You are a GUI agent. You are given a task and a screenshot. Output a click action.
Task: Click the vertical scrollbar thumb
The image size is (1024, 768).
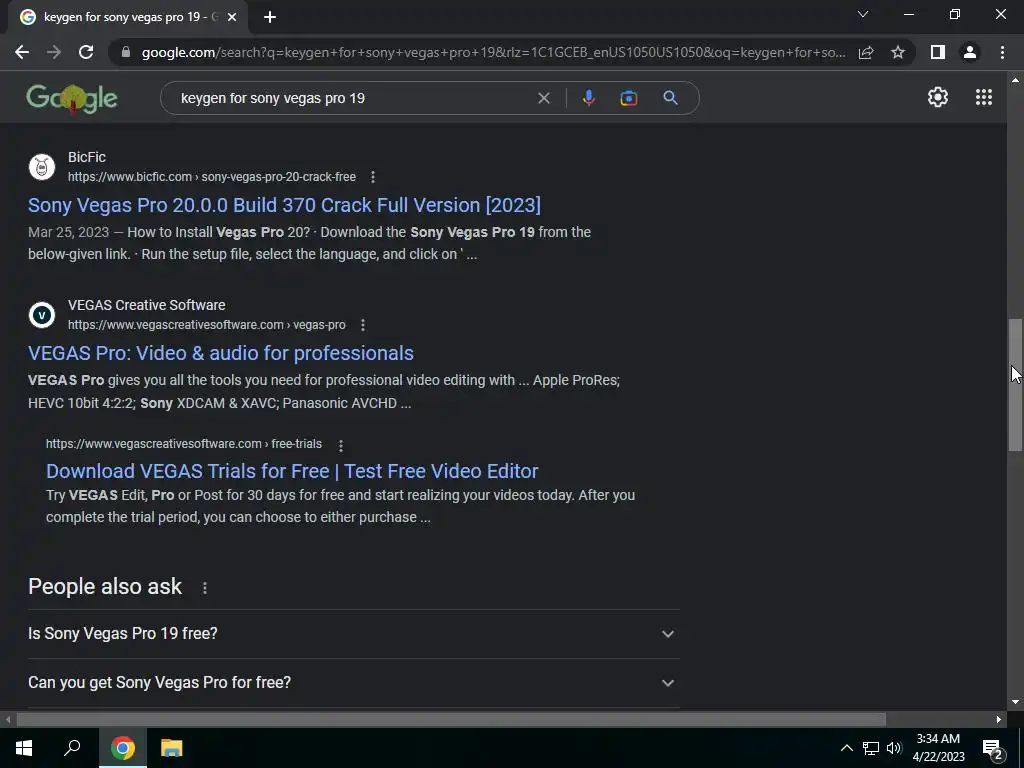click(1015, 385)
